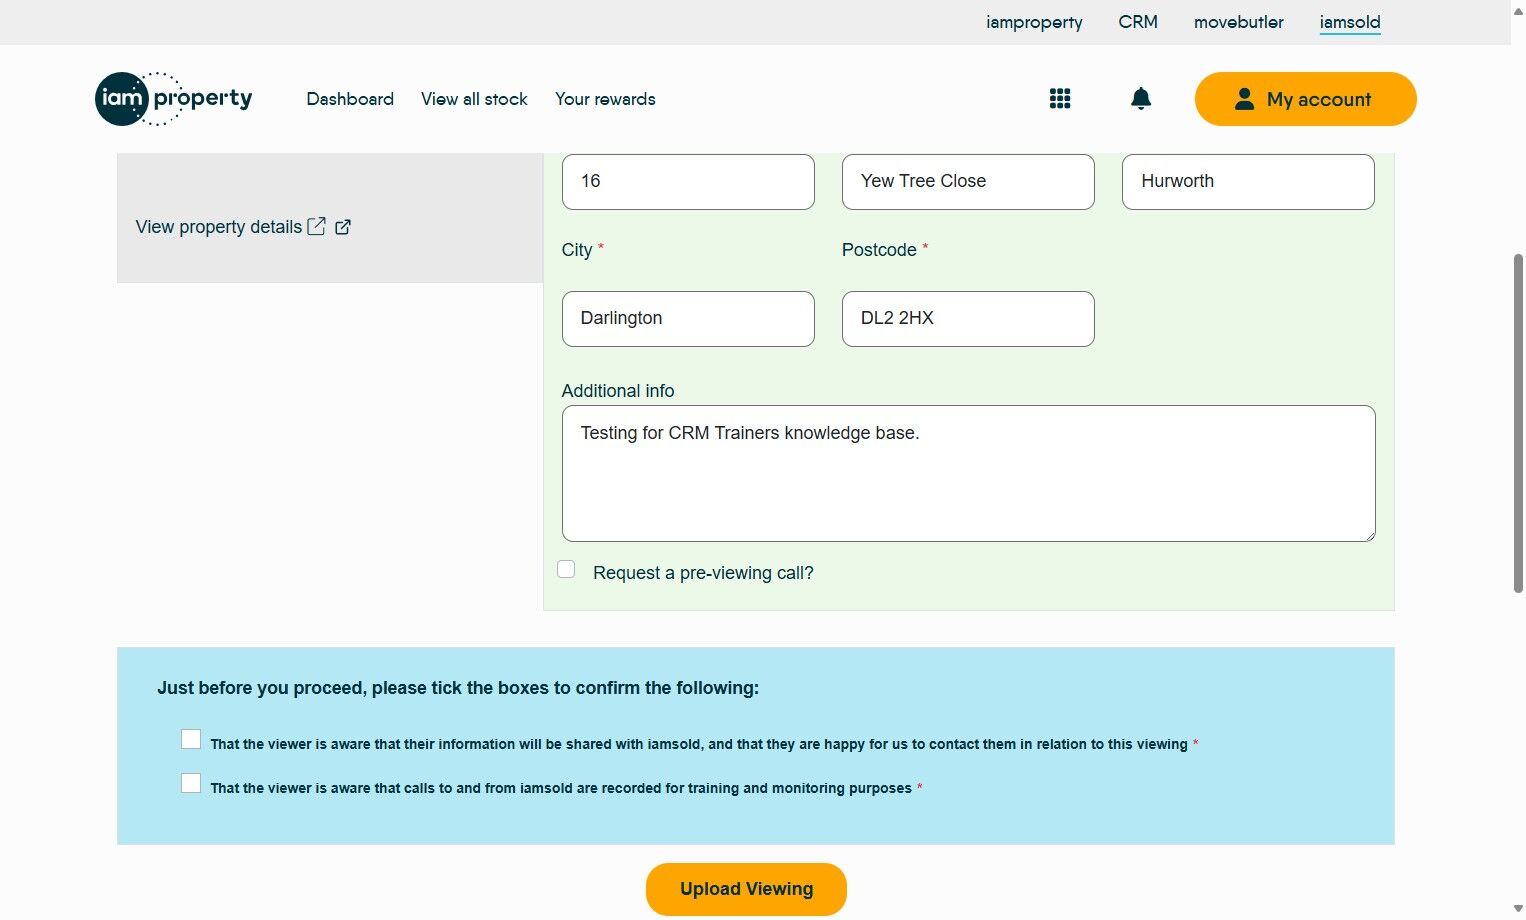The height and width of the screenshot is (920, 1526).
Task: Click the Additional info textarea resize handle
Action: pyautogui.click(x=1369, y=535)
